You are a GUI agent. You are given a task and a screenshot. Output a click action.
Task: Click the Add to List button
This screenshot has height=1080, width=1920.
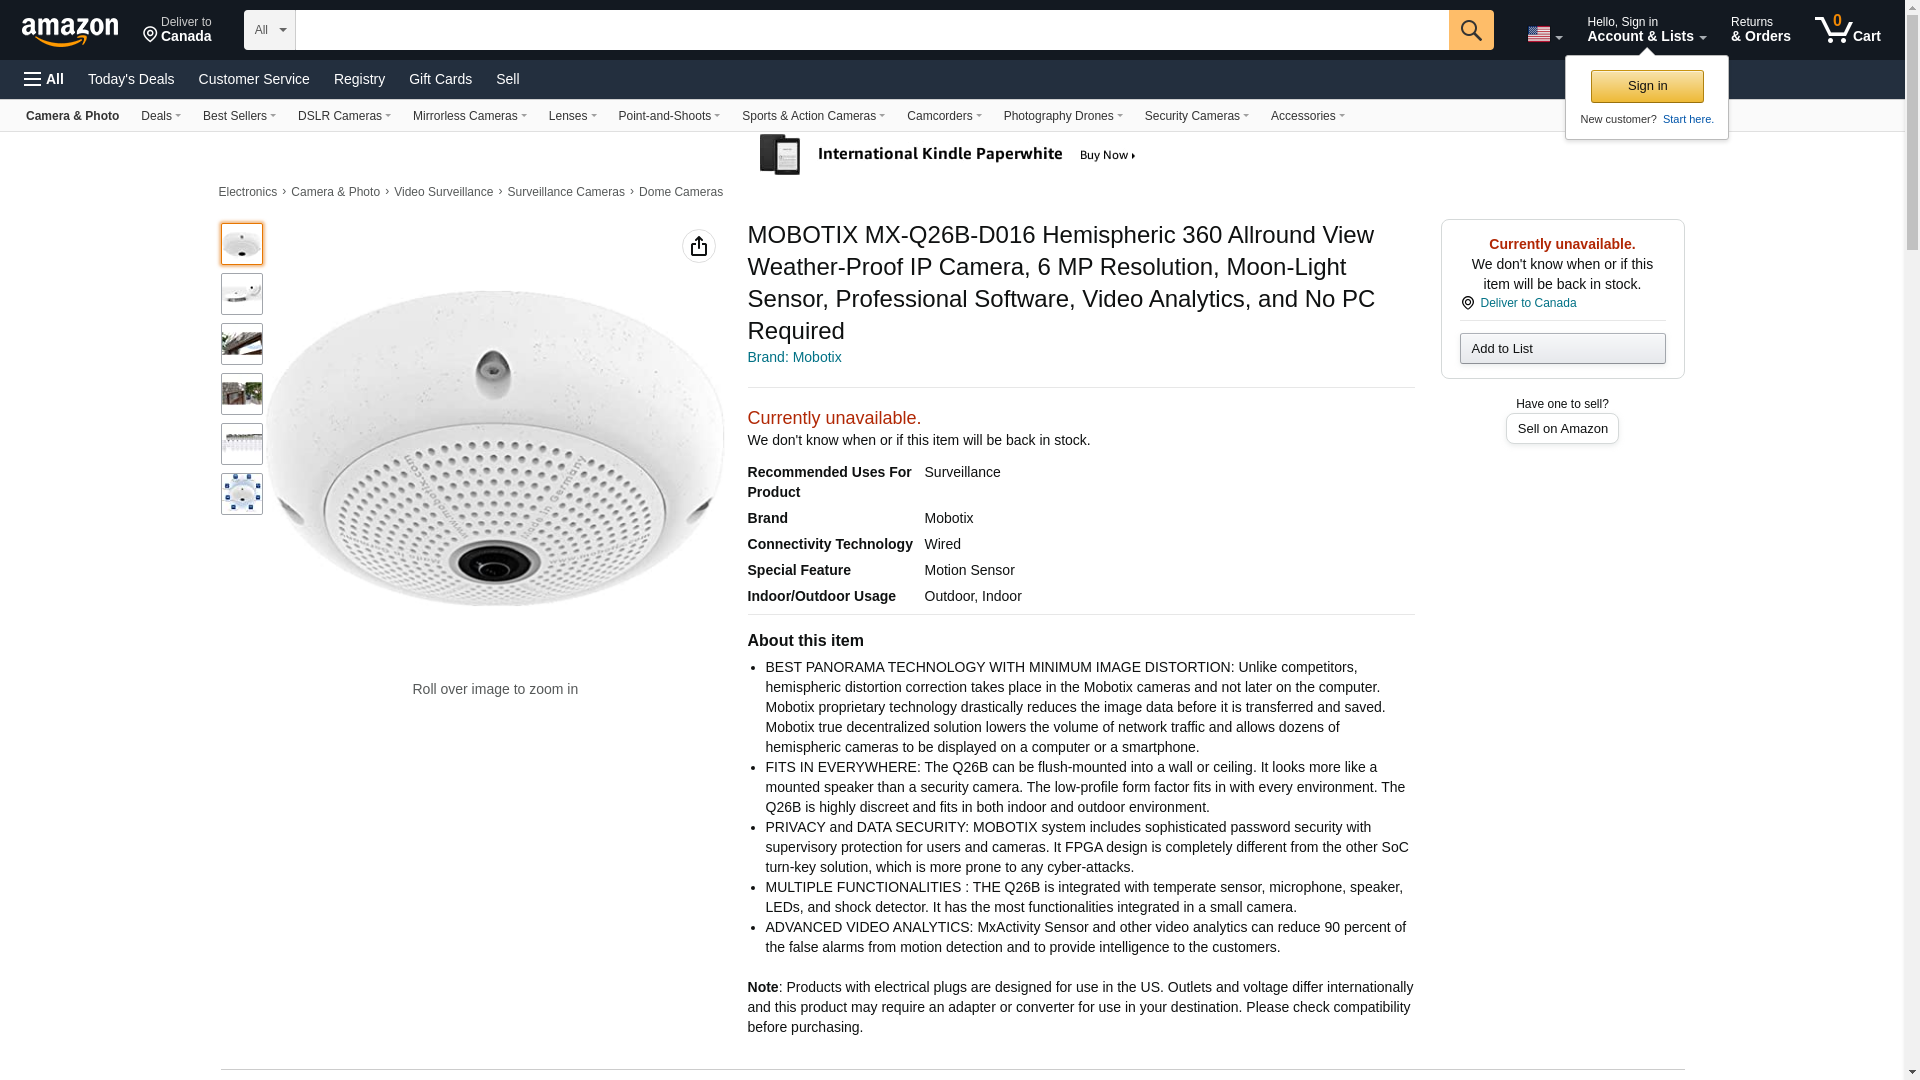(x=1561, y=348)
